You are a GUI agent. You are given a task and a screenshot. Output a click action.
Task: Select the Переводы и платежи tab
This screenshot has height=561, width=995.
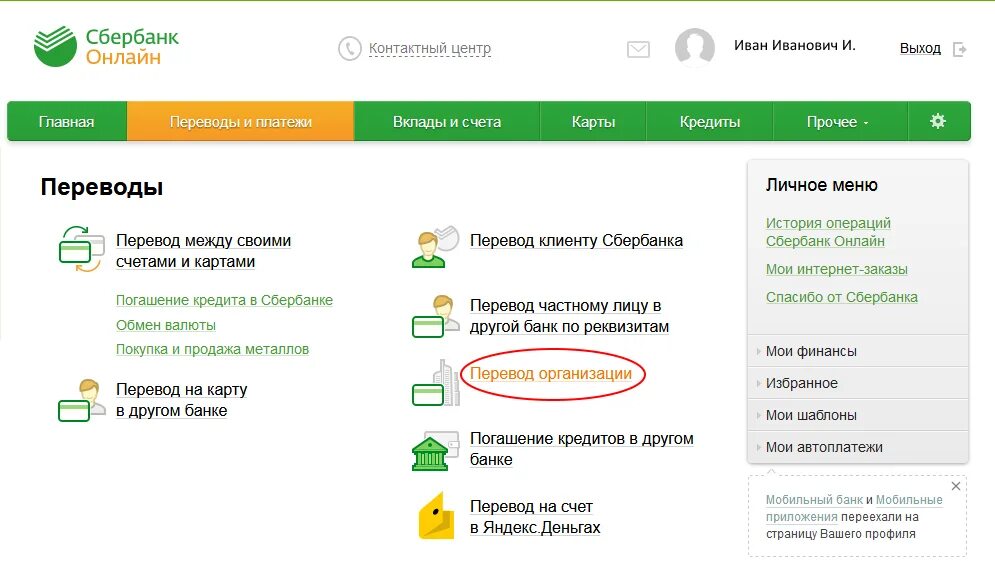241,121
